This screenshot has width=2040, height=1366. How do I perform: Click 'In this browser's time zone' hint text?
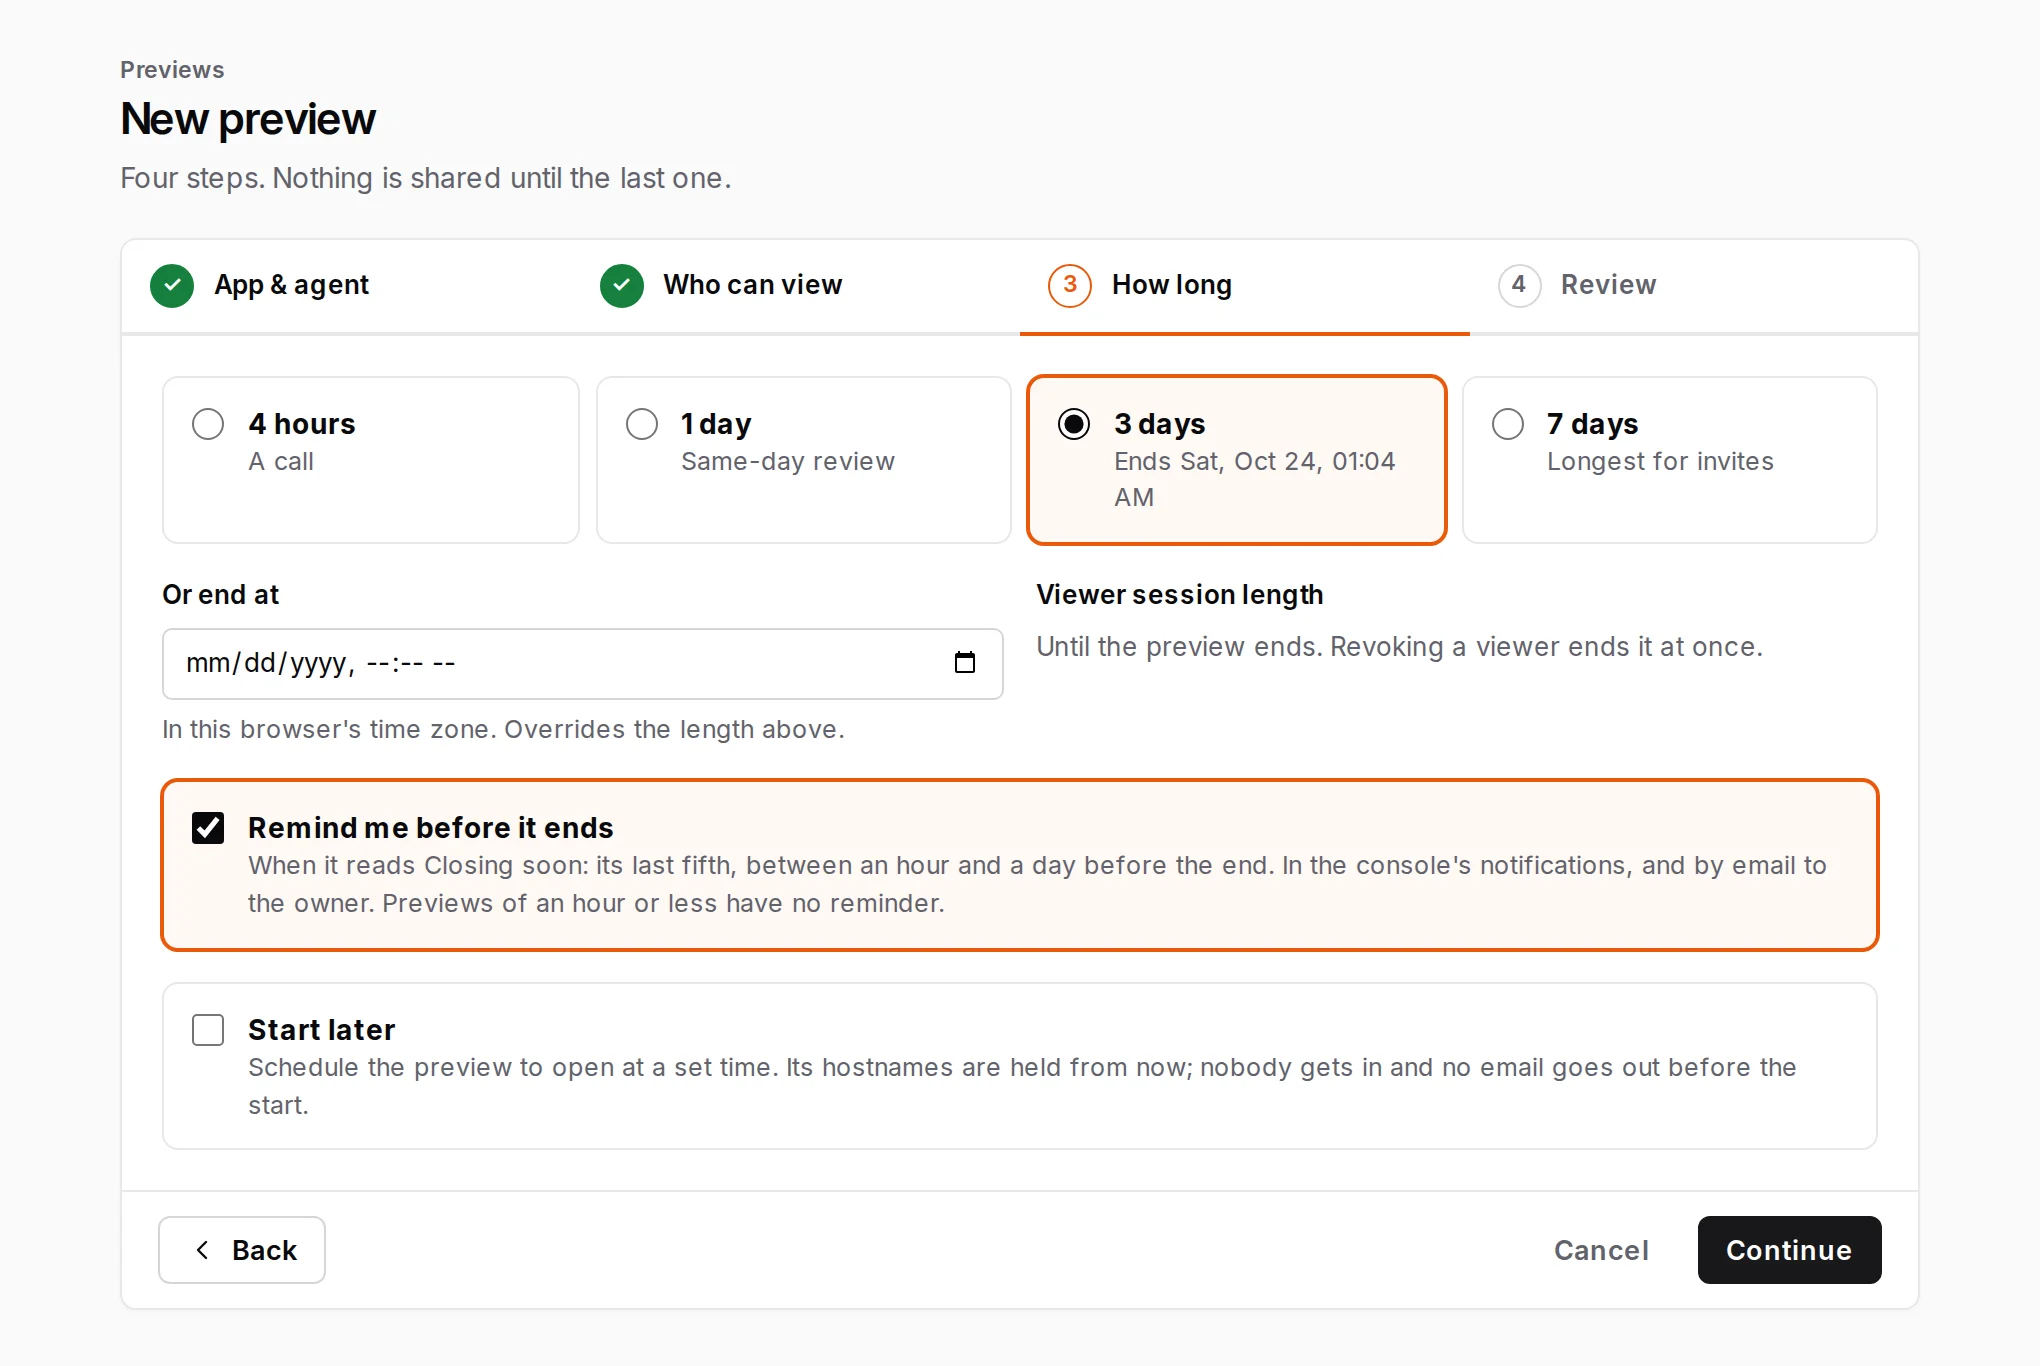pos(503,730)
